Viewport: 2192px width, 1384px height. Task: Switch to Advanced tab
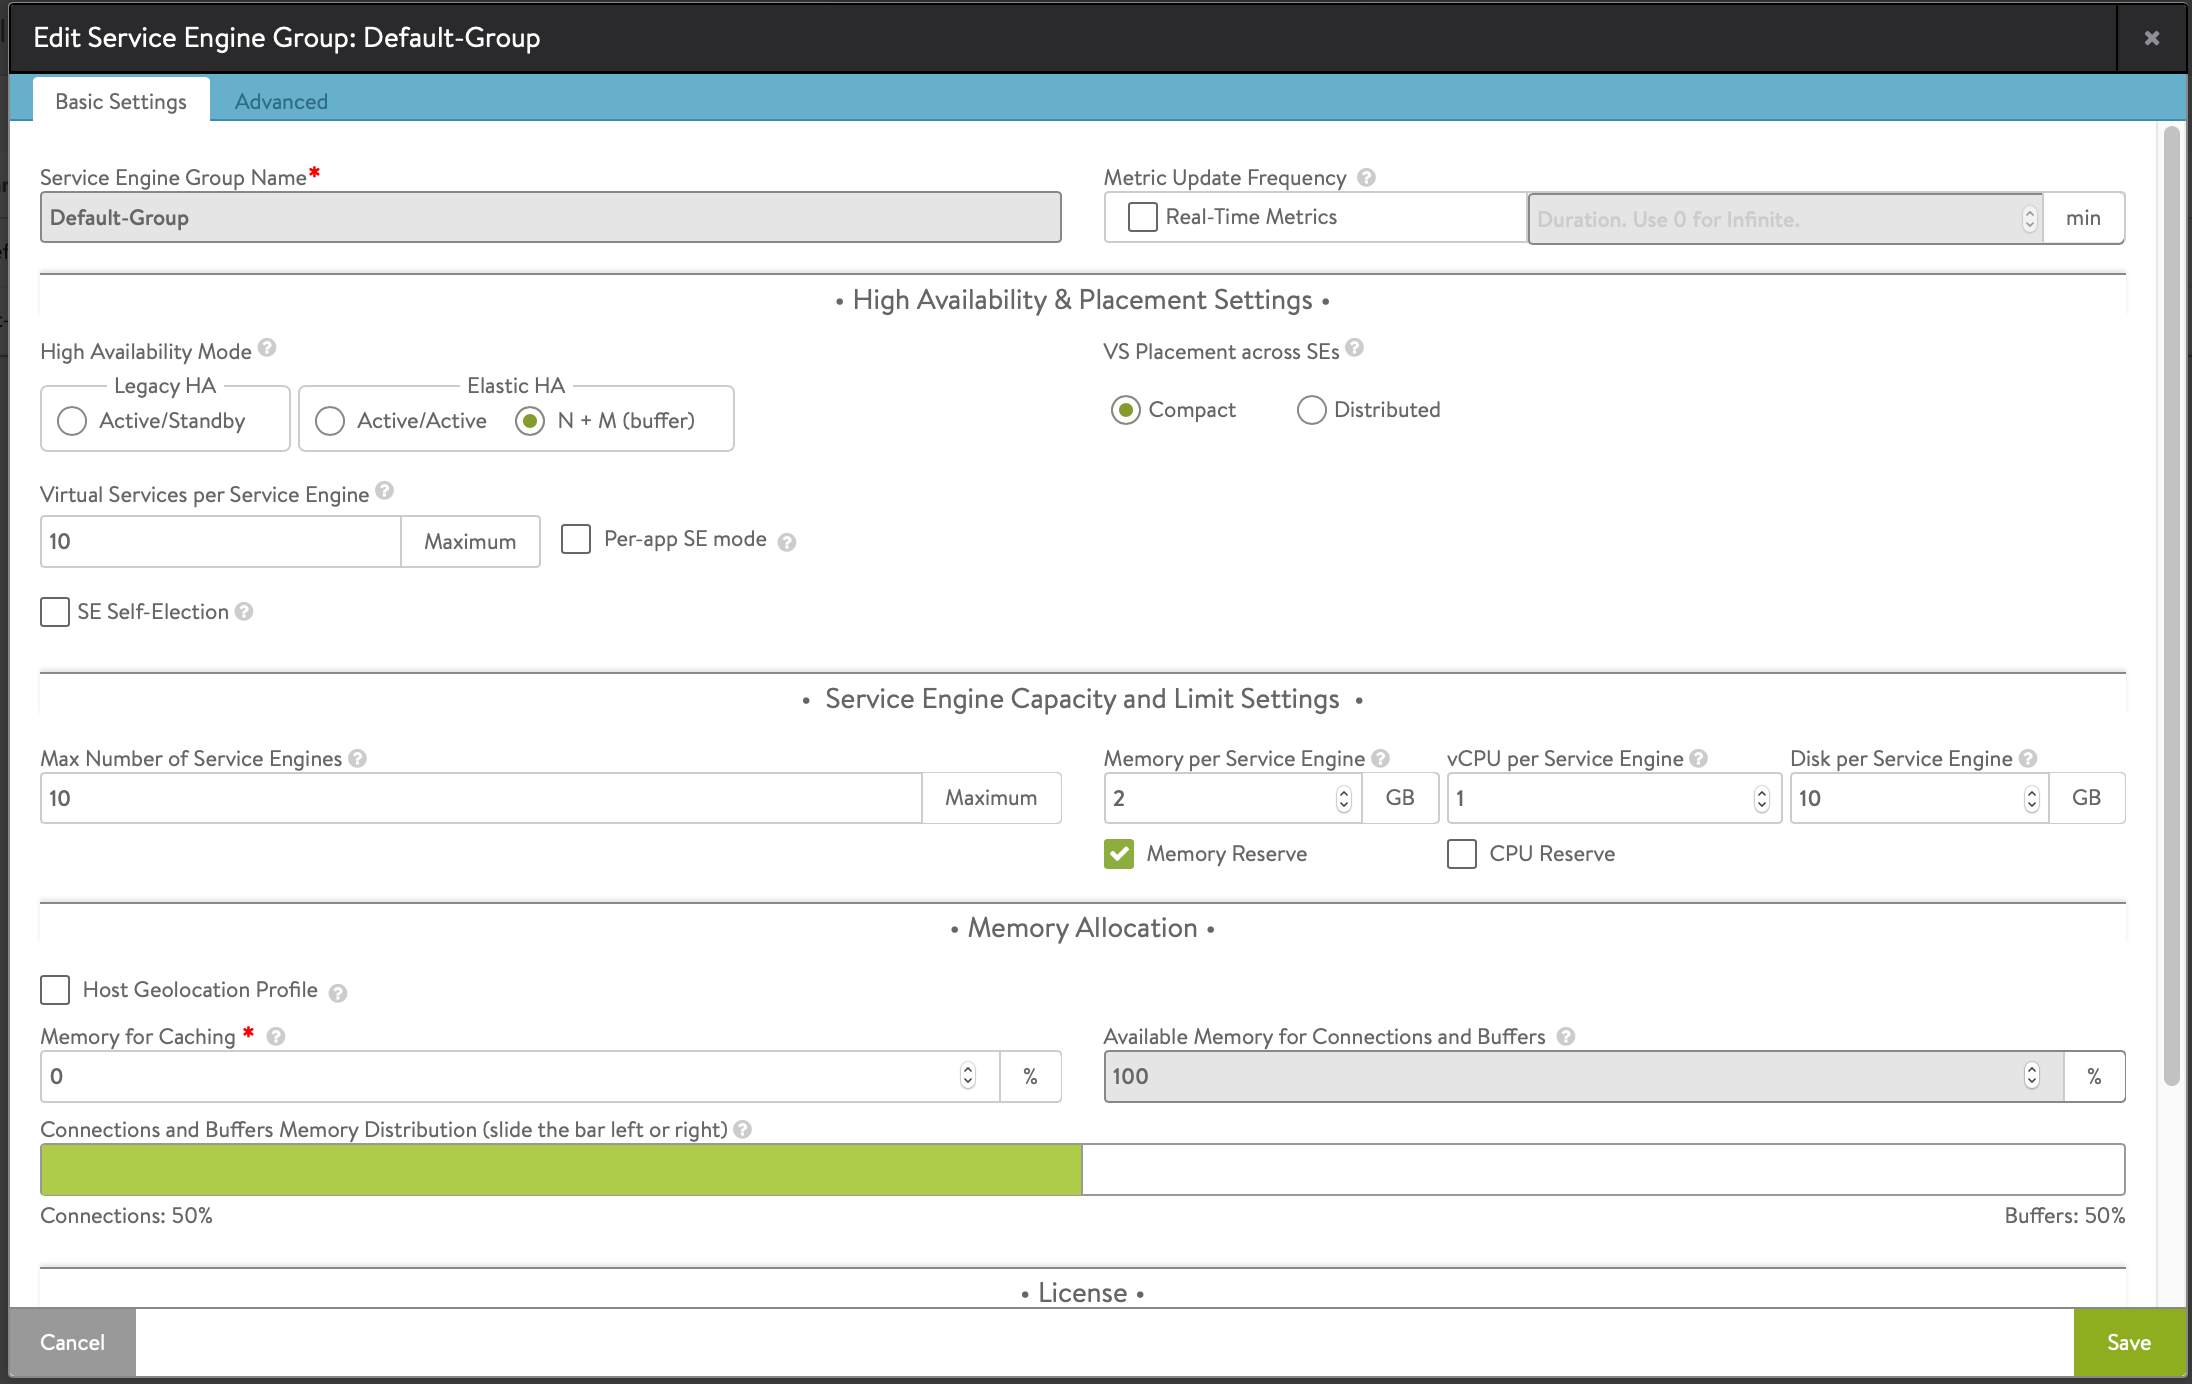point(281,101)
